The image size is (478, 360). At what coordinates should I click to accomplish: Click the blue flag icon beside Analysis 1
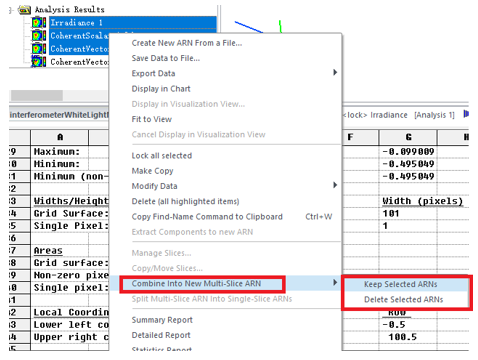pos(466,114)
